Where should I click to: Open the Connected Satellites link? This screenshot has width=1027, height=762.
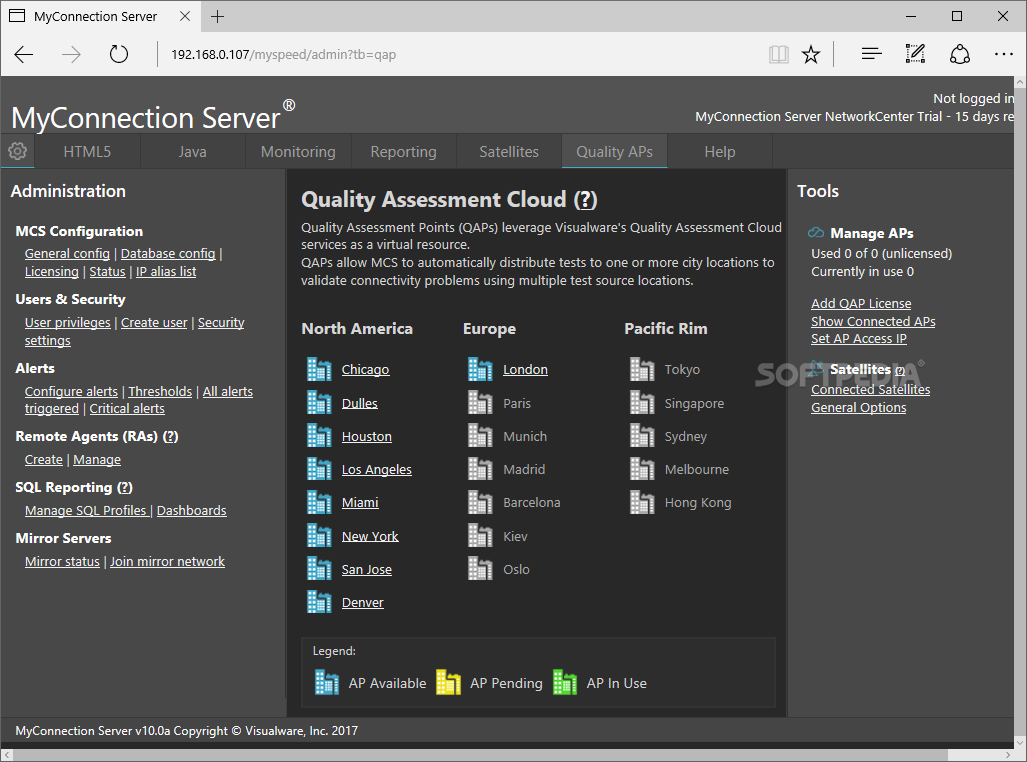870,389
